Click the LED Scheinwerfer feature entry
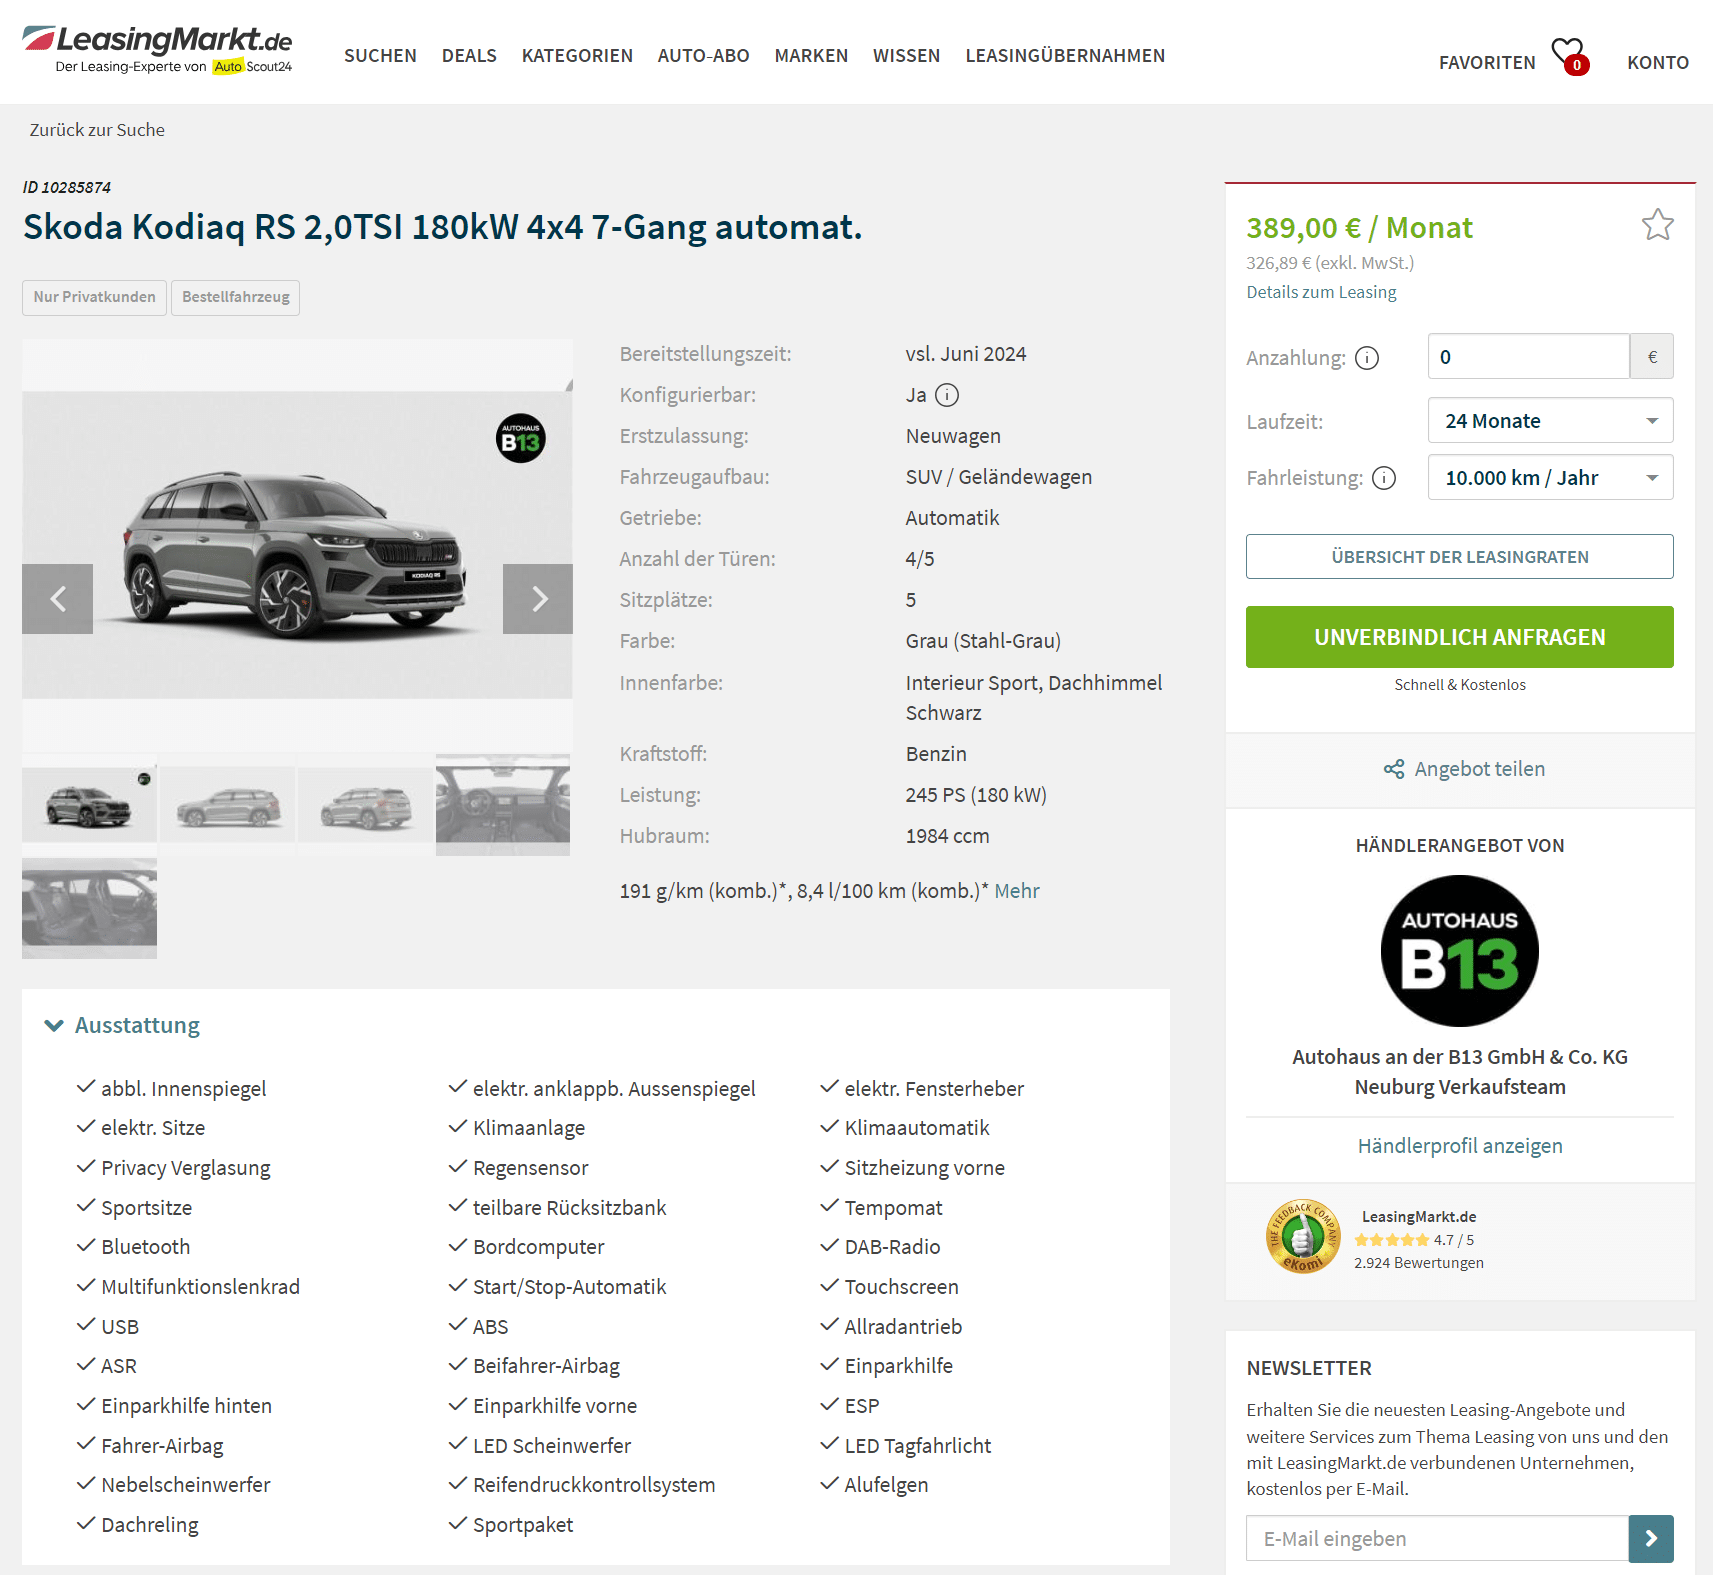Screen dimensions: 1713x1575 551,1446
